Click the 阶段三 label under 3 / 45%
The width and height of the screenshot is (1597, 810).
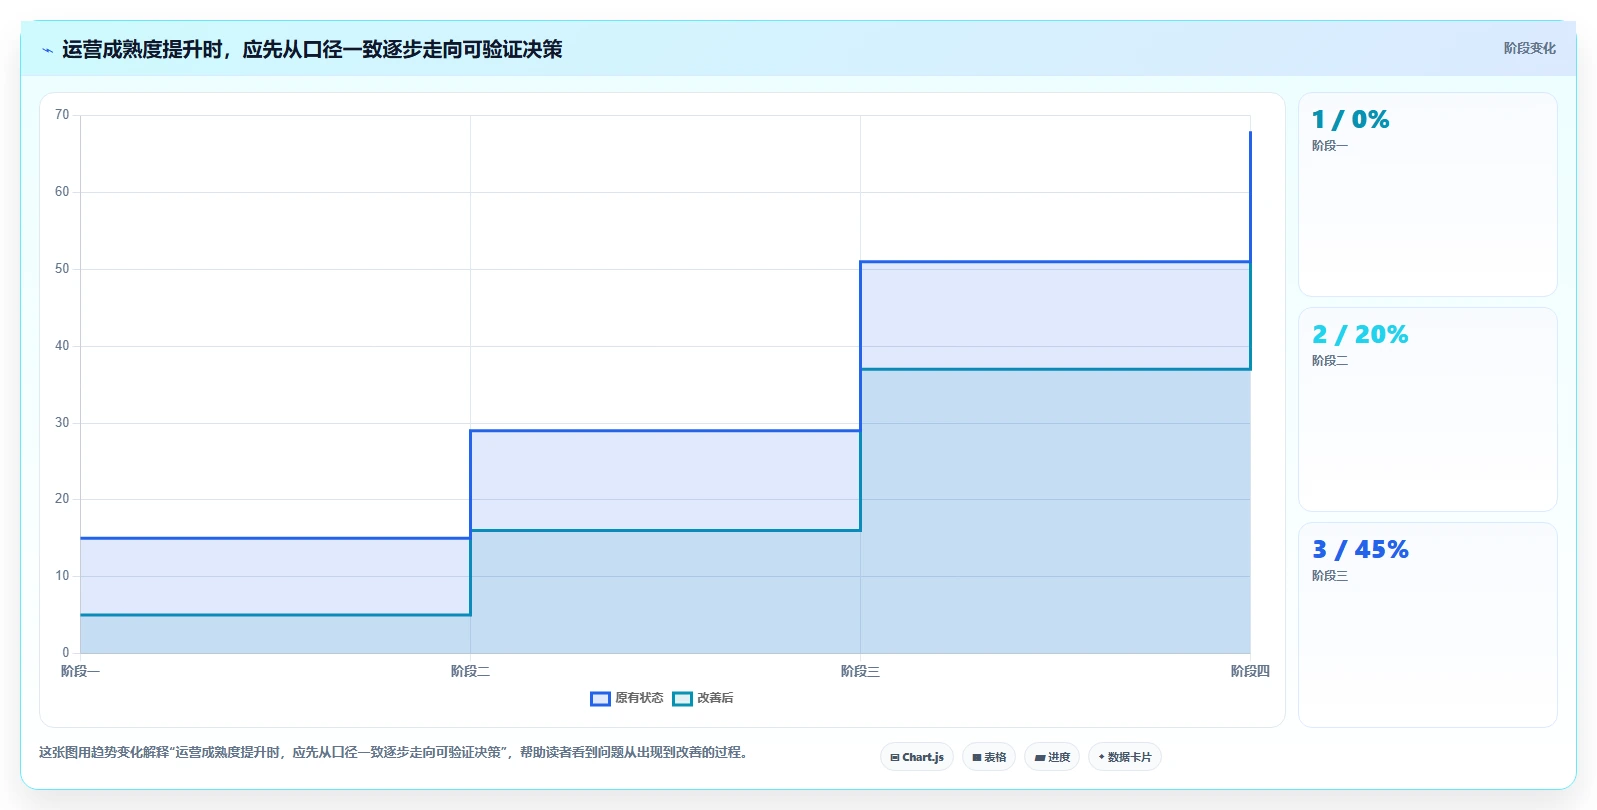tap(1330, 576)
